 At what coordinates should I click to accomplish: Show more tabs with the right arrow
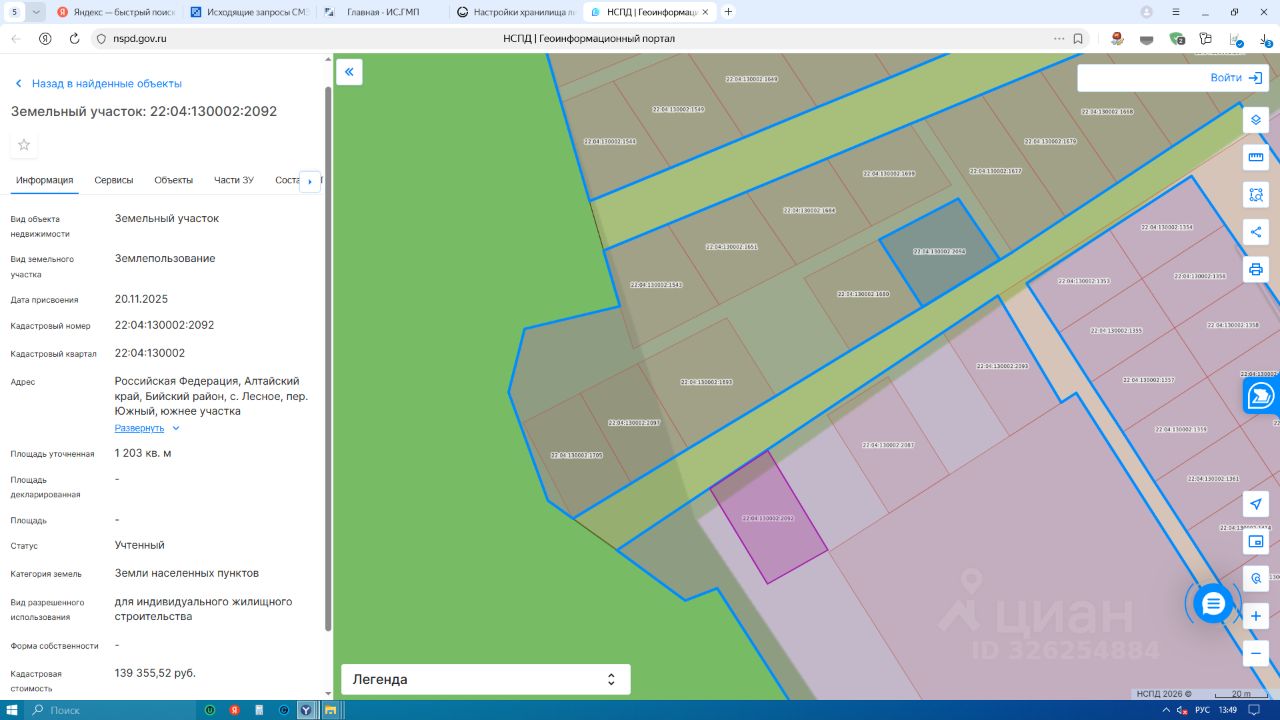point(310,181)
